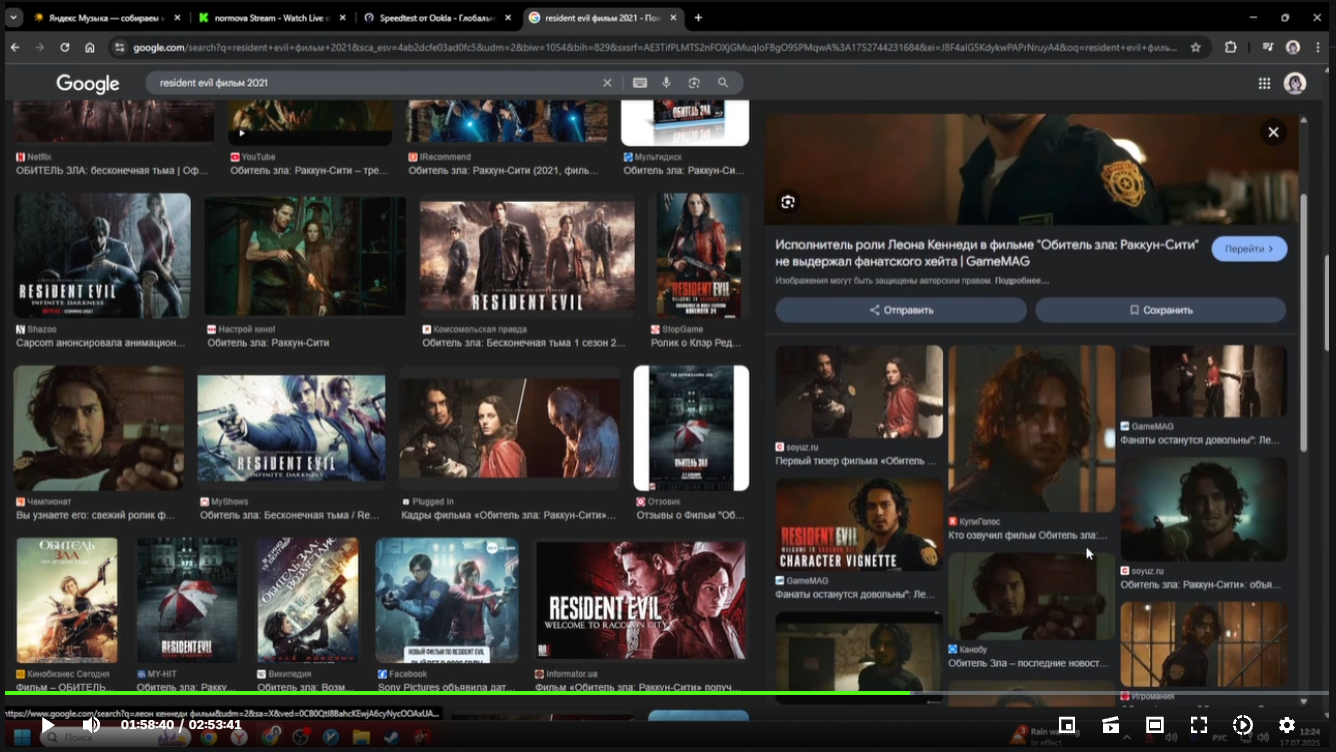Click the IRecommend result caption
Image resolution: width=1336 pixels, height=752 pixels.
pos(503,171)
